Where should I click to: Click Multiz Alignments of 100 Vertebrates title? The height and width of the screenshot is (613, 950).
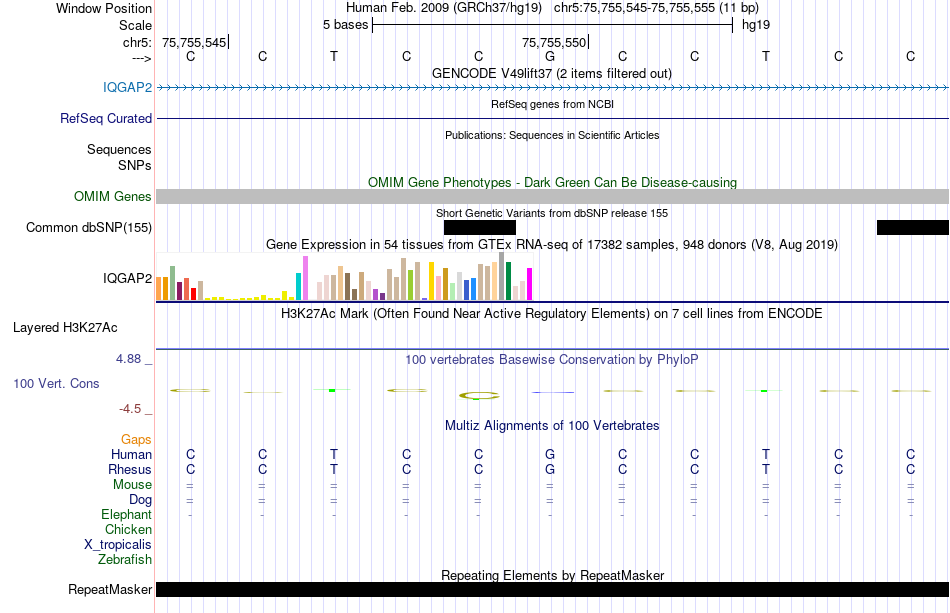pyautogui.click(x=552, y=425)
